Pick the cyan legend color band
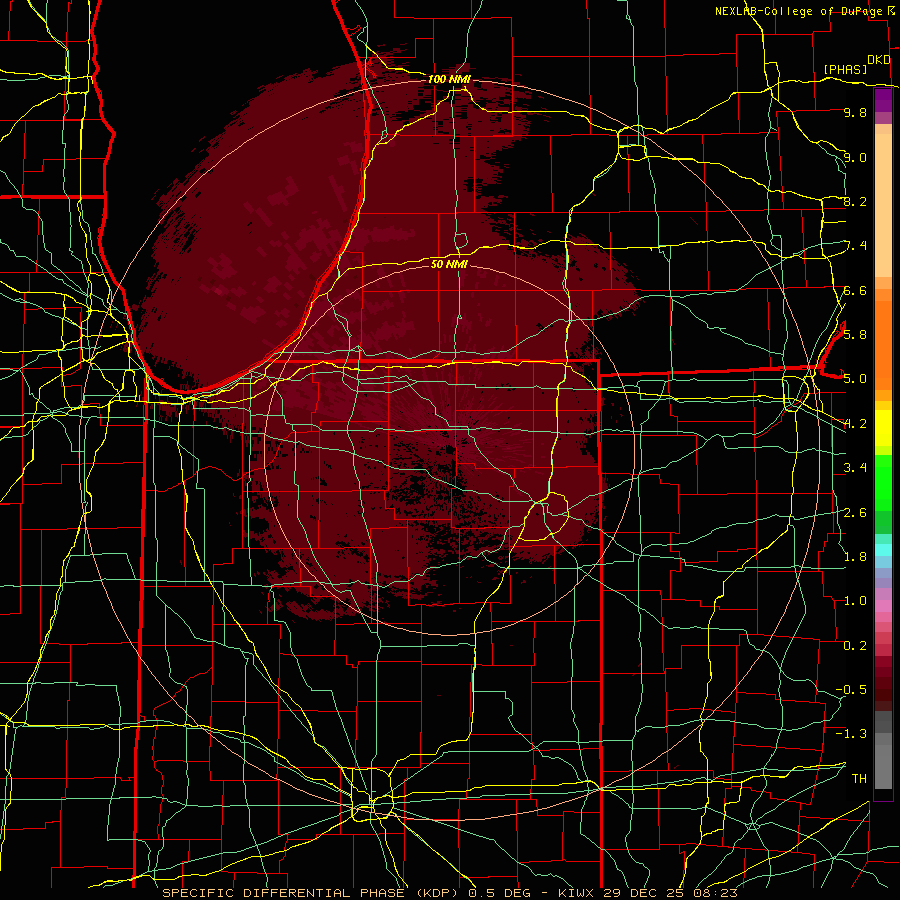 (883, 550)
